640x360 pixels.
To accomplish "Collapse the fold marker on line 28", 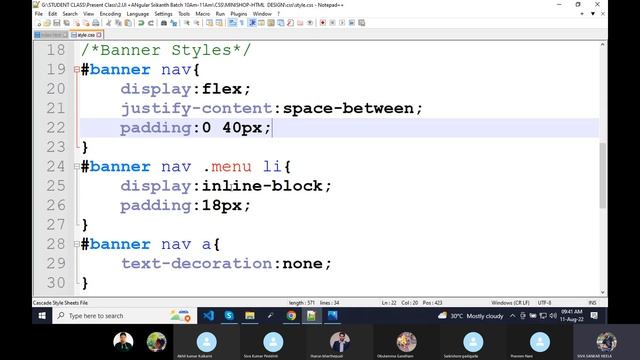I will pos(77,244).
